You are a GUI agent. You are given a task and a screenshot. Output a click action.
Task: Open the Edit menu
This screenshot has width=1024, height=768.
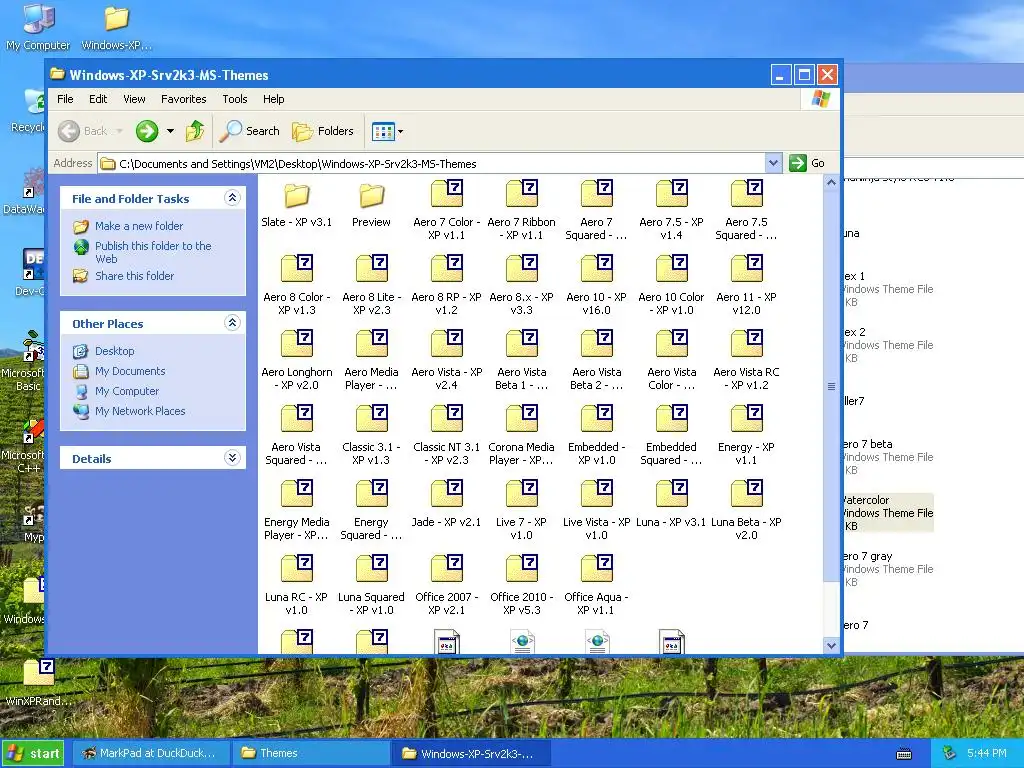click(98, 99)
